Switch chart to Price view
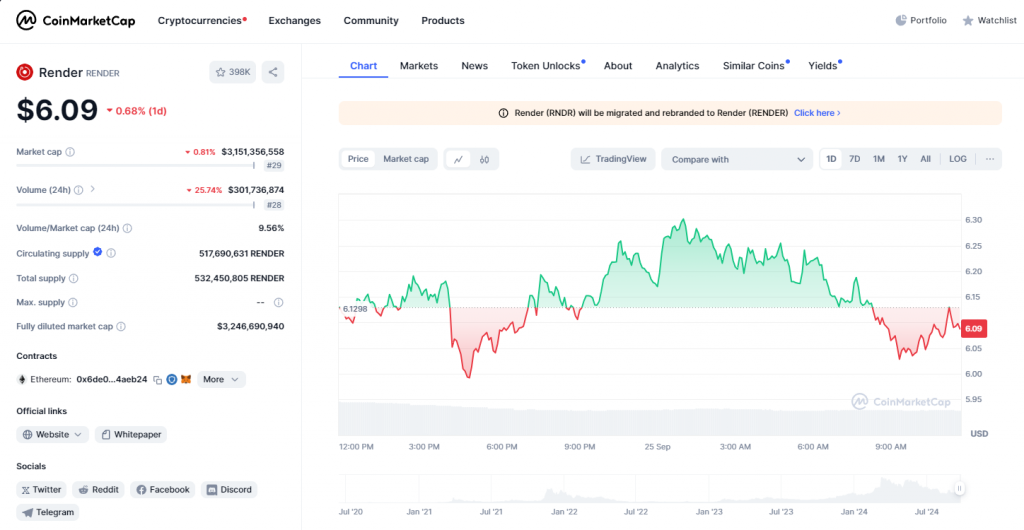 pyautogui.click(x=358, y=159)
